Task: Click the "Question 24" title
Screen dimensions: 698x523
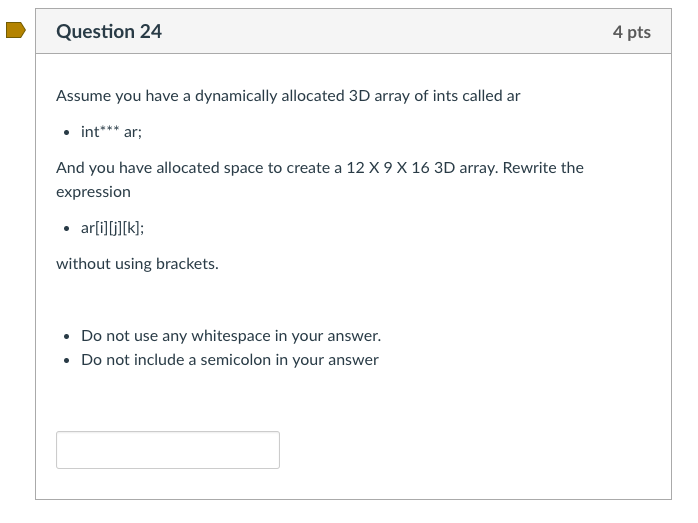Action: tap(109, 32)
